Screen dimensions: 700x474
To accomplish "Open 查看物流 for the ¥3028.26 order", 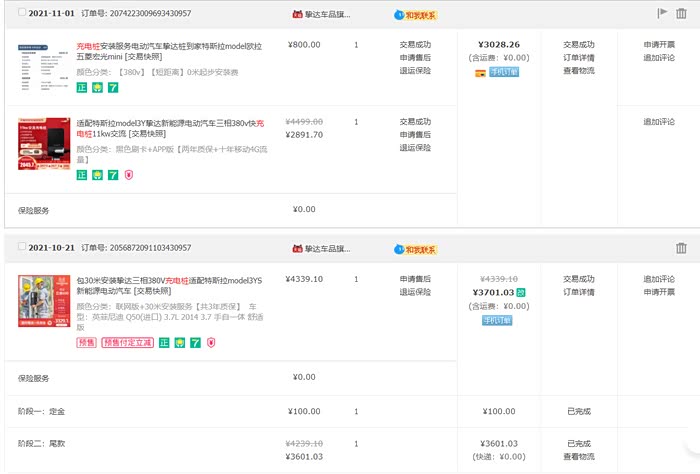I will click(x=579, y=71).
